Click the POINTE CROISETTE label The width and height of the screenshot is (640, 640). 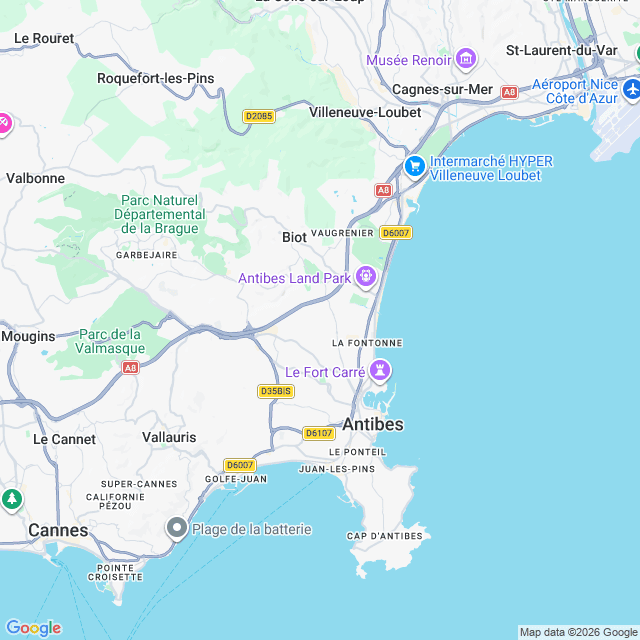tap(116, 573)
